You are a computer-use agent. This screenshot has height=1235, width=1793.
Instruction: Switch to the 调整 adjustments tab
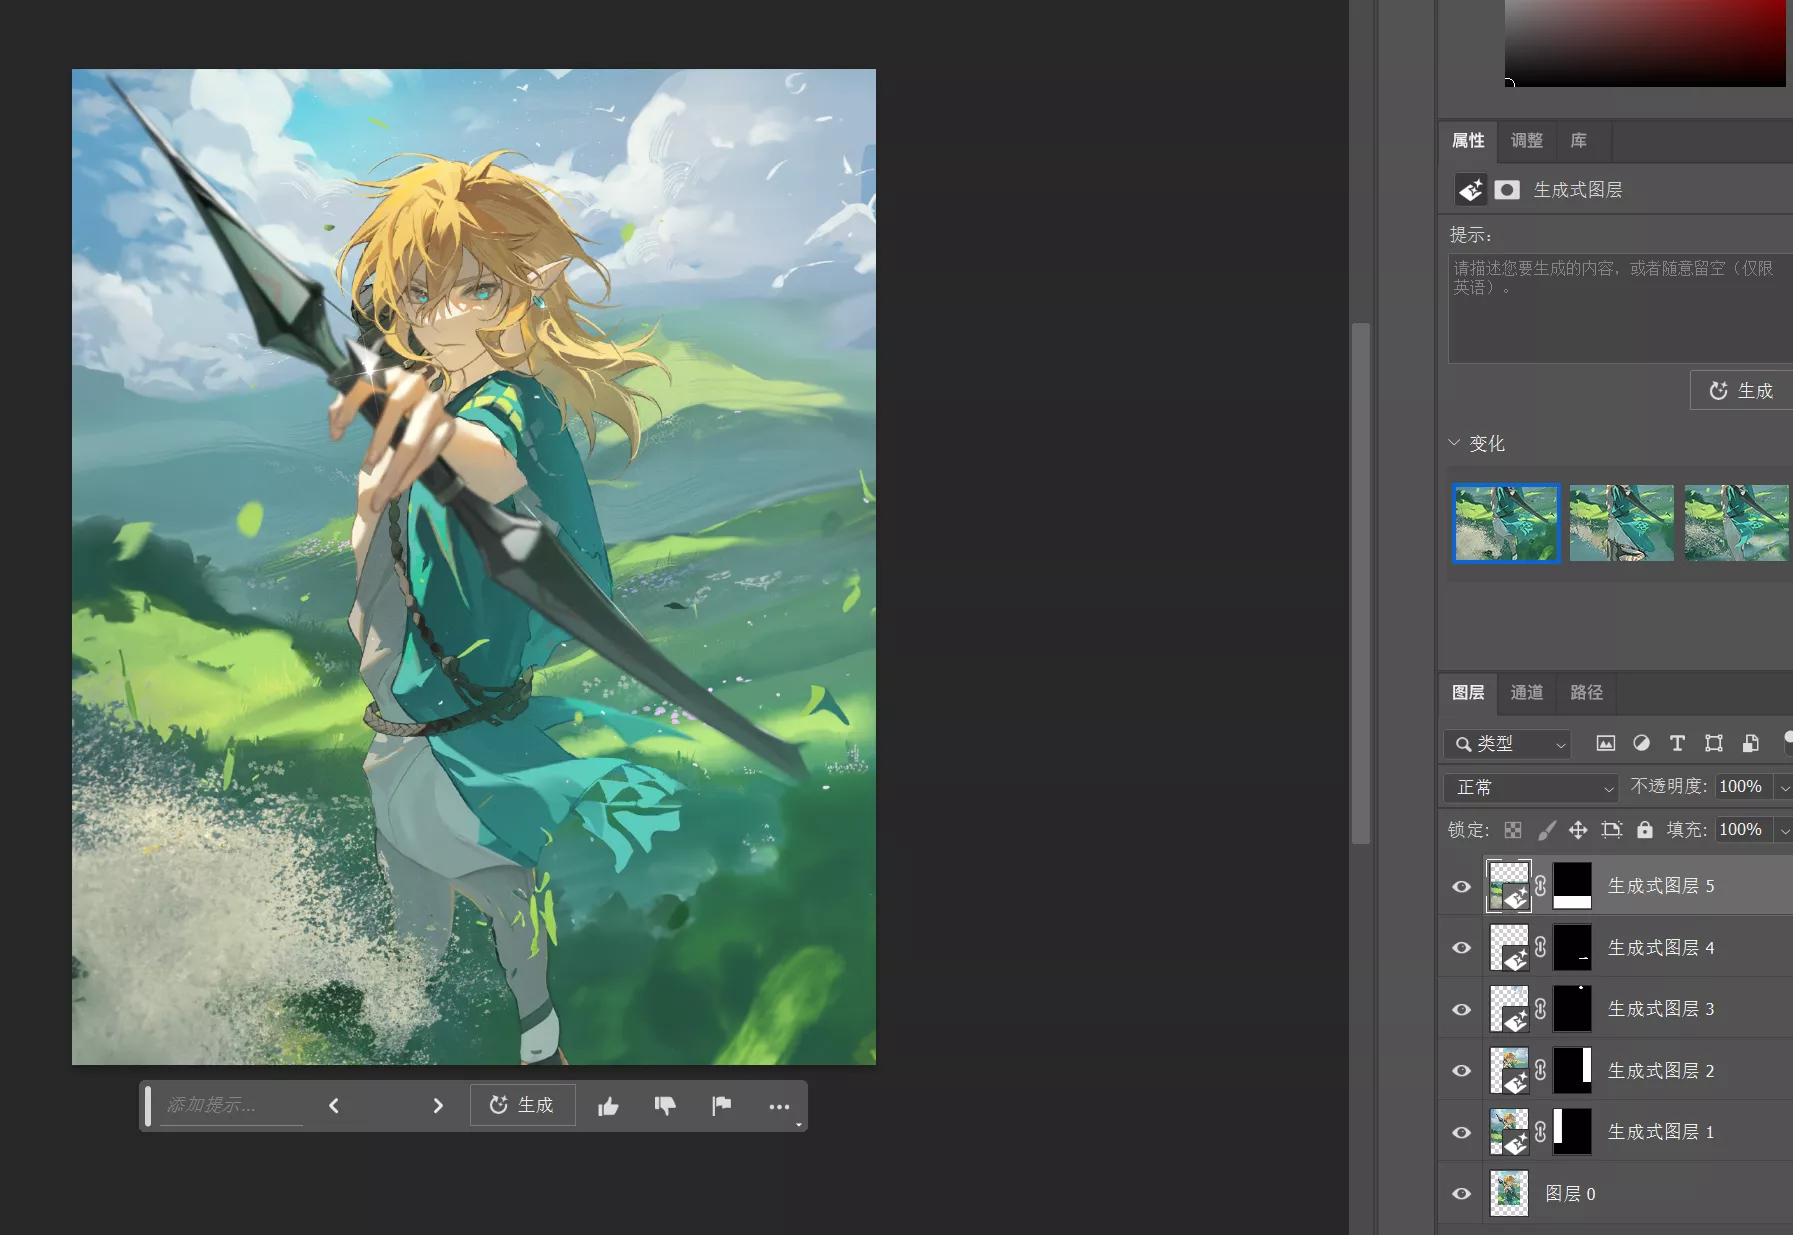coord(1526,141)
